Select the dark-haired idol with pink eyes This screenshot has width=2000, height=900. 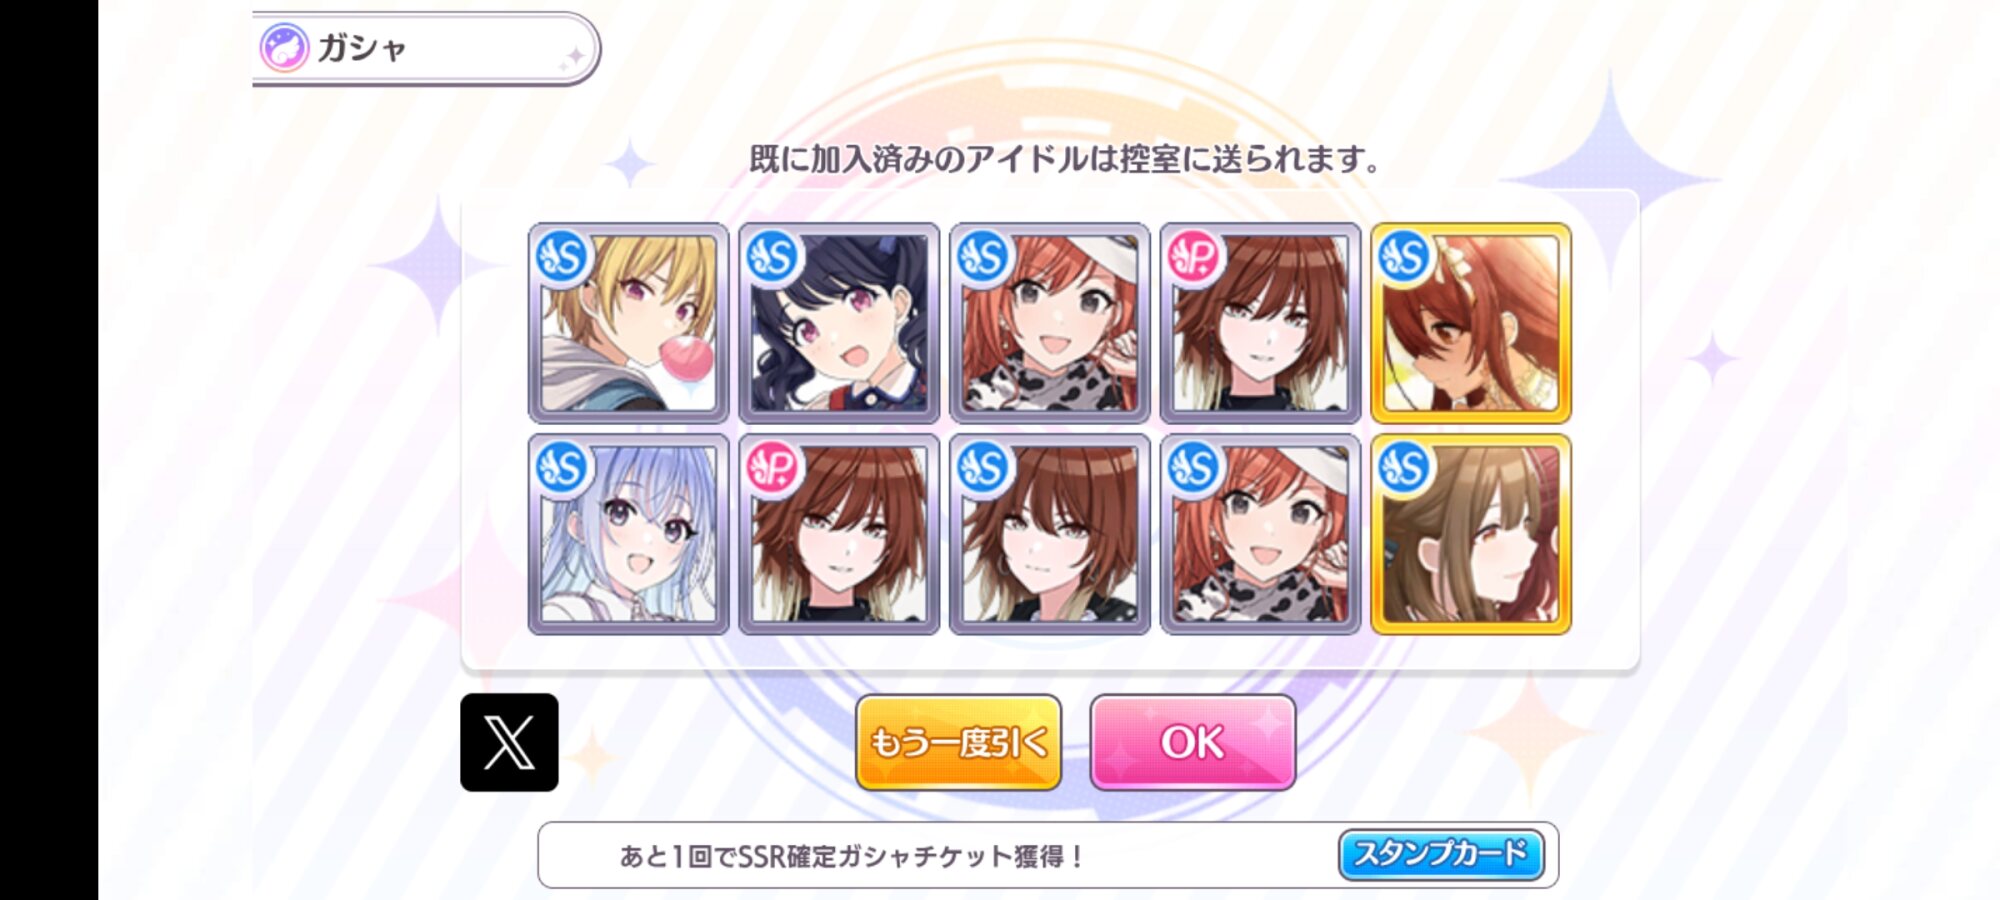(x=839, y=323)
